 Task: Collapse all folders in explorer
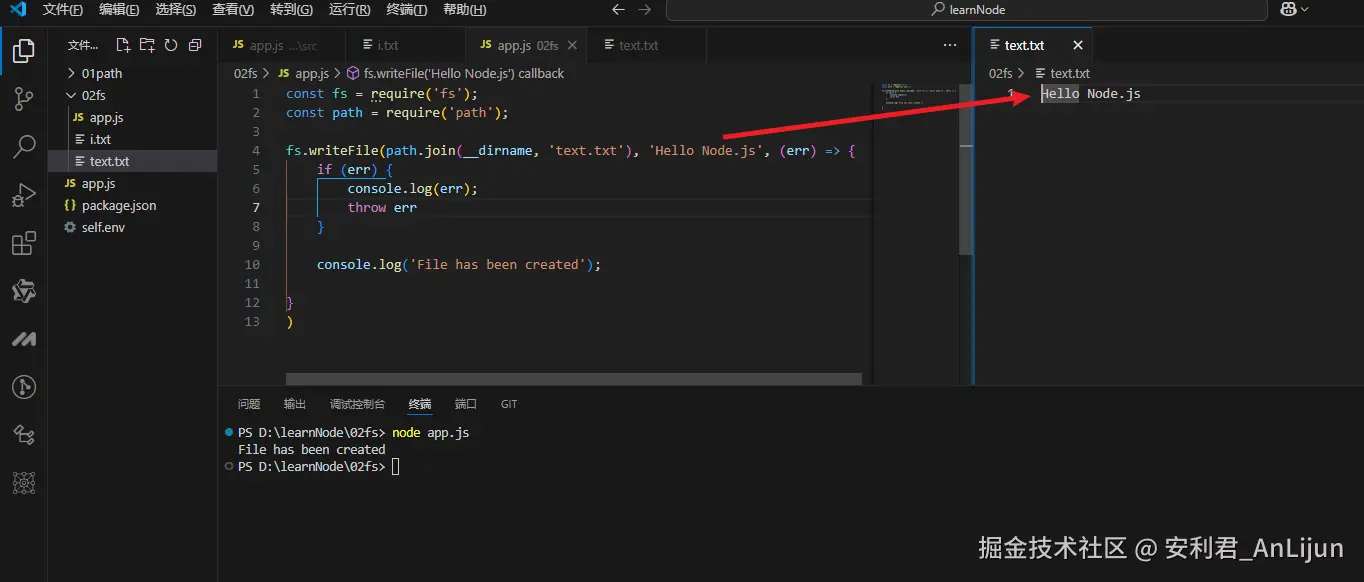[x=195, y=45]
